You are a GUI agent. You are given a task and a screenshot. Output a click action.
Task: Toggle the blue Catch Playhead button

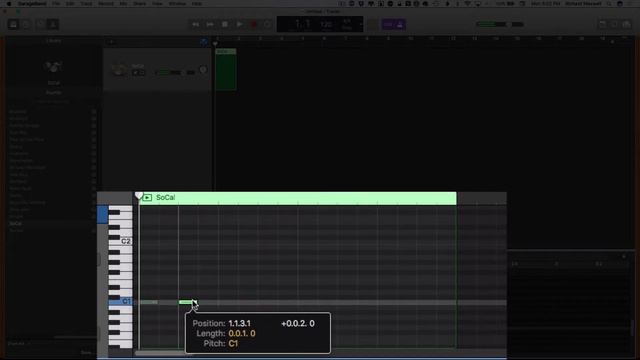204,42
